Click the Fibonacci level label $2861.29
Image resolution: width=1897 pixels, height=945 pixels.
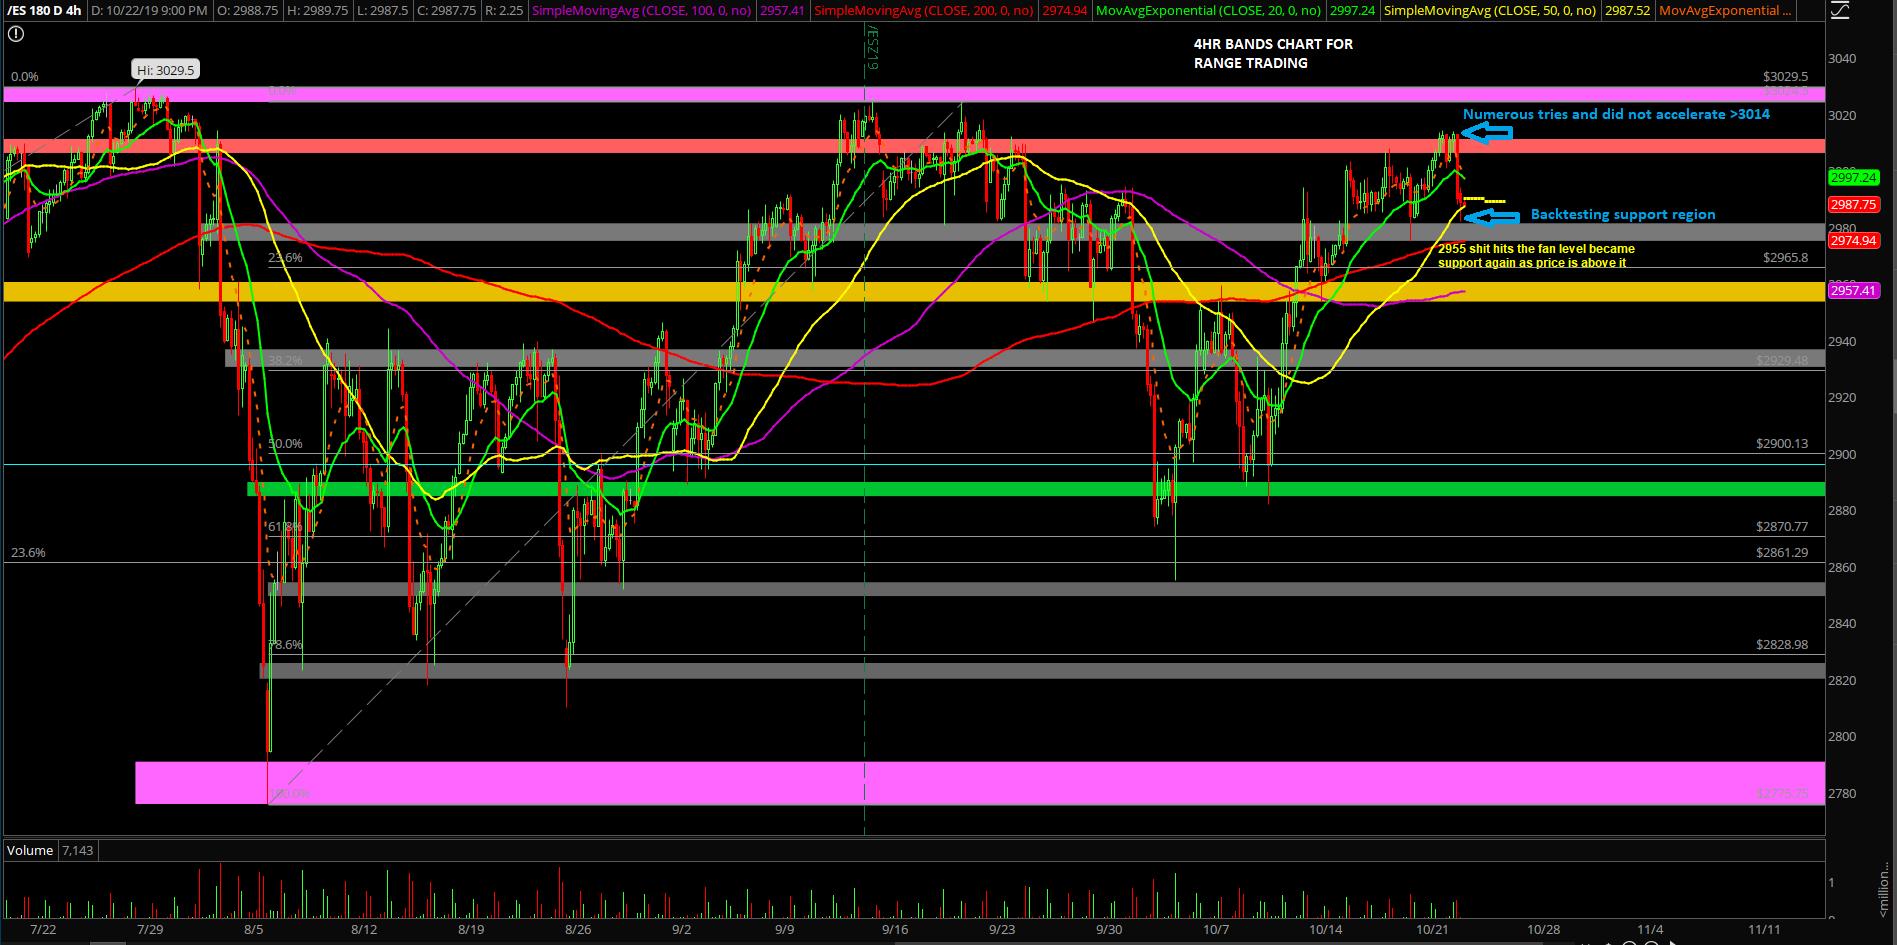(1782, 553)
